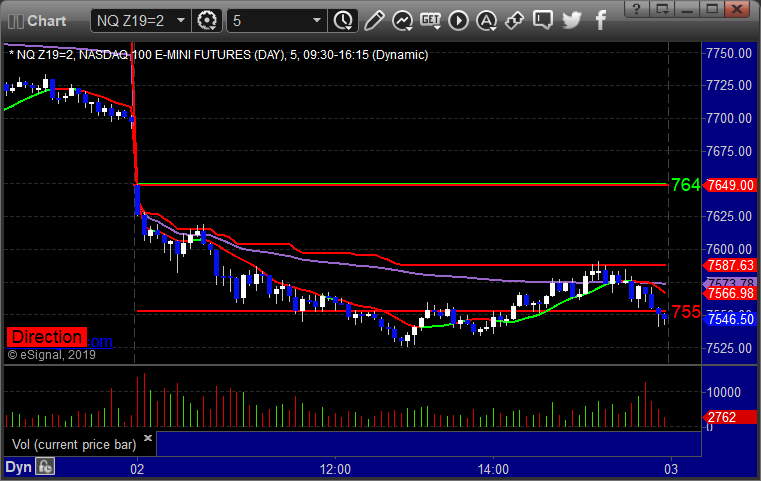Open the chat comment bubble icon
This screenshot has width=761, height=481.
tap(543, 21)
